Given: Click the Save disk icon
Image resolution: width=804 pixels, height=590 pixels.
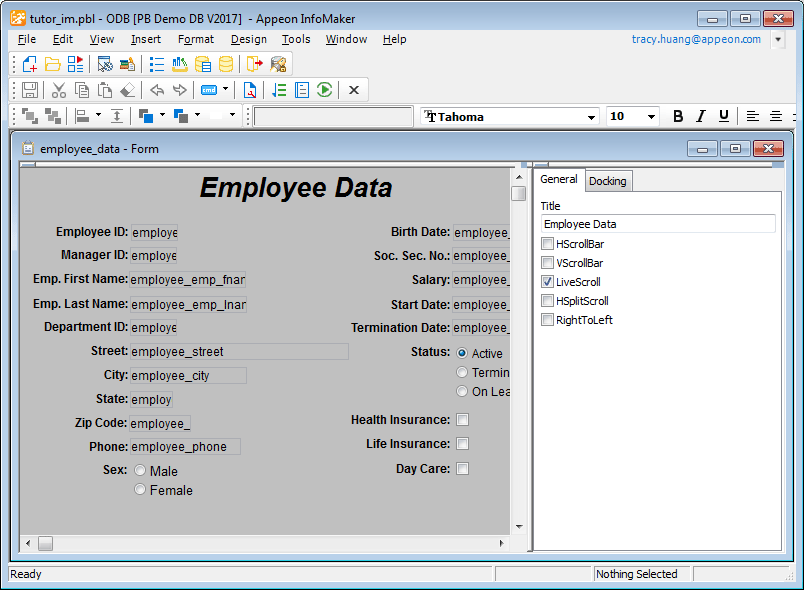Looking at the screenshot, I should [x=29, y=90].
